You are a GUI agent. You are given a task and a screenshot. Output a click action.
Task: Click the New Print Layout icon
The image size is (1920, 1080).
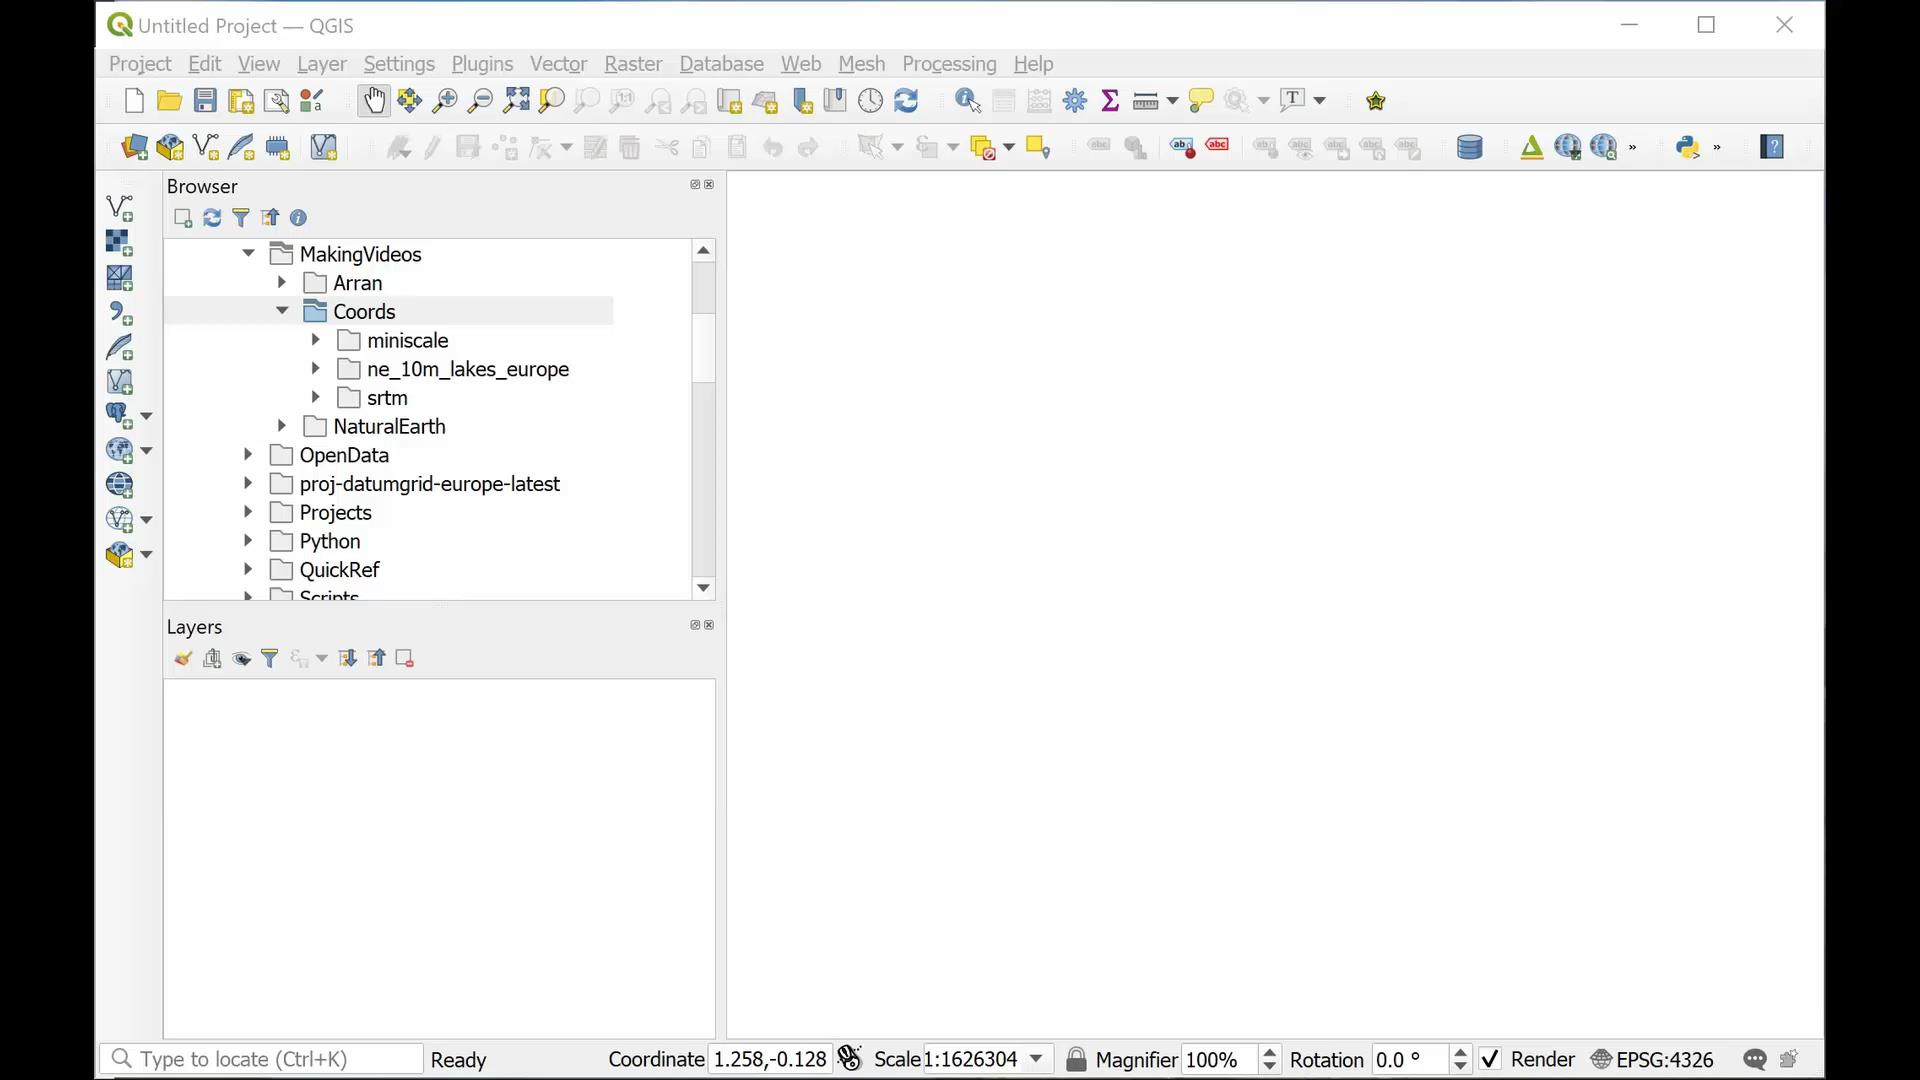pyautogui.click(x=240, y=100)
